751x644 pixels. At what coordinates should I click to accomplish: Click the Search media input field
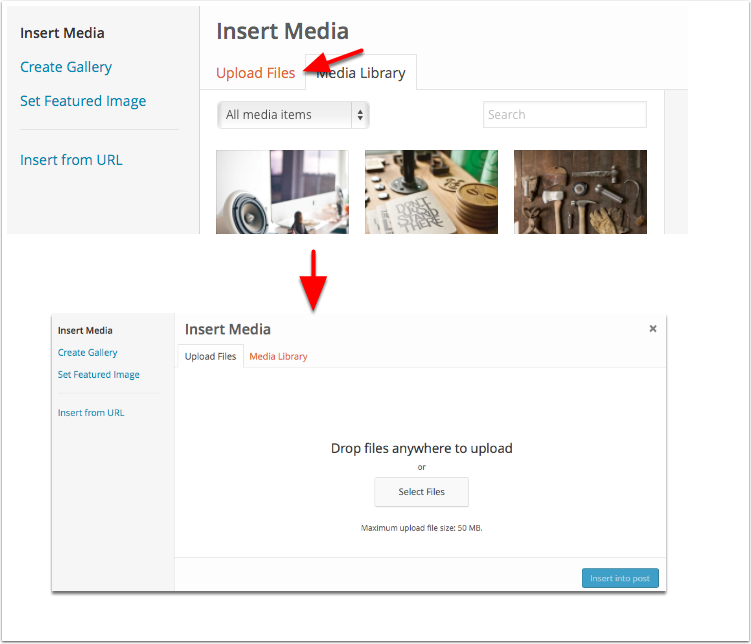pos(564,115)
